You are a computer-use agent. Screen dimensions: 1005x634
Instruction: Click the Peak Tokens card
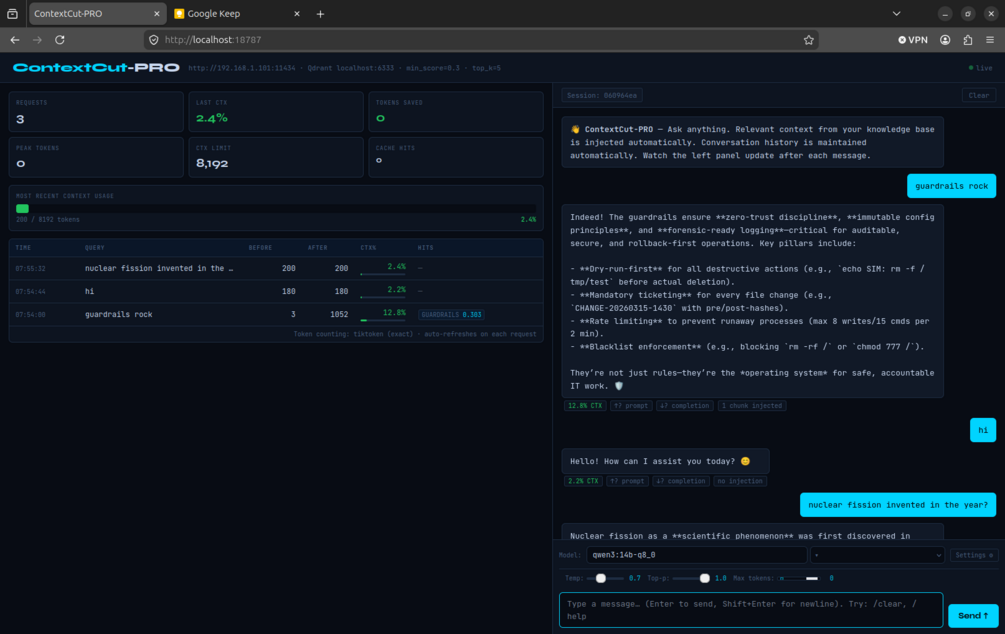click(x=96, y=157)
